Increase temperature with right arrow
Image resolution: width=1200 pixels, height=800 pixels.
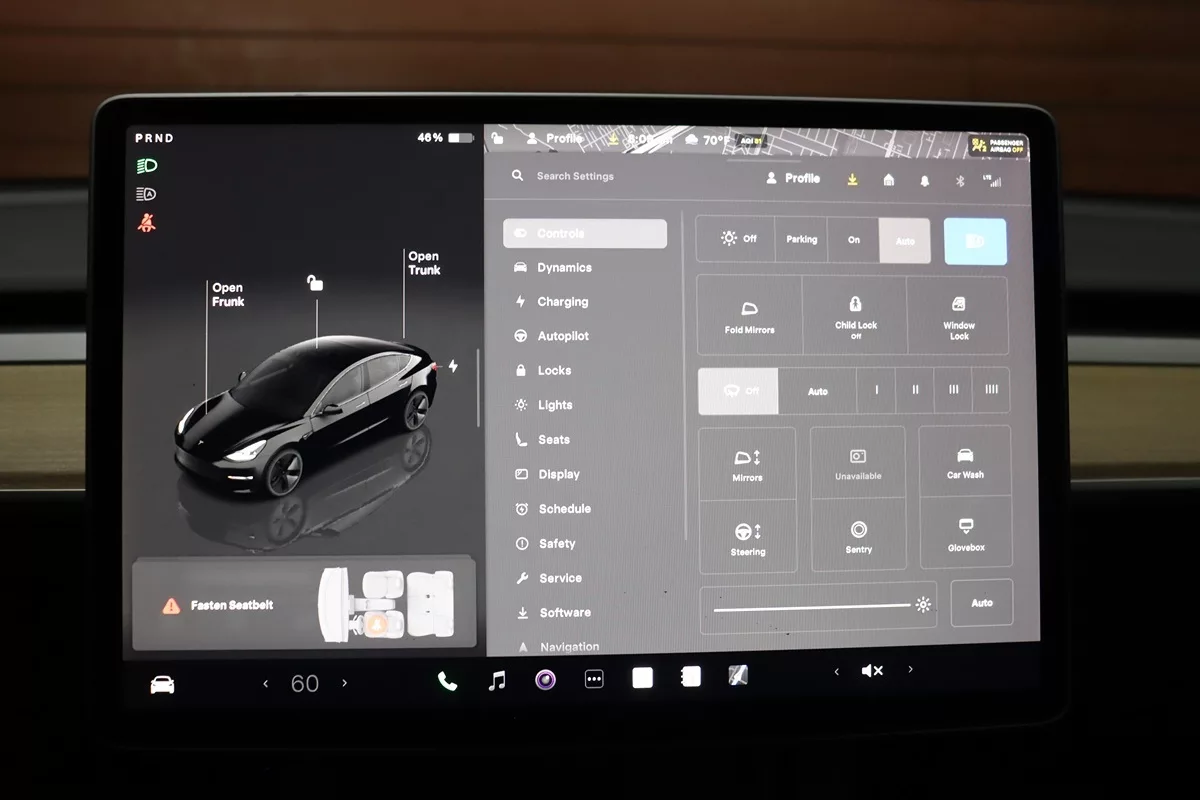point(345,684)
